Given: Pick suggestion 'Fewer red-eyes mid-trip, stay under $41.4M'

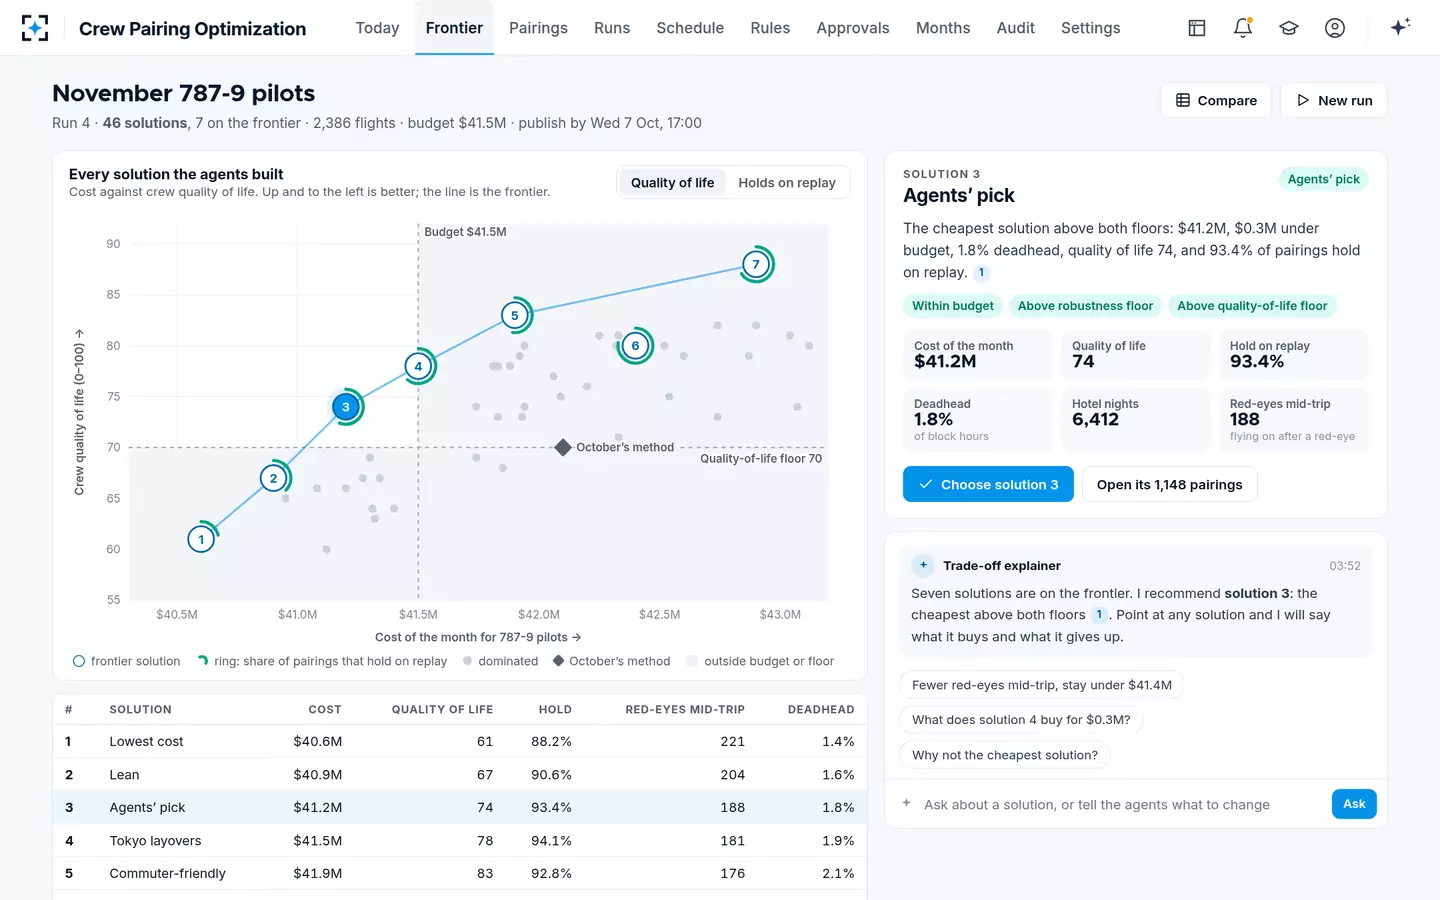Looking at the screenshot, I should pyautogui.click(x=1042, y=685).
